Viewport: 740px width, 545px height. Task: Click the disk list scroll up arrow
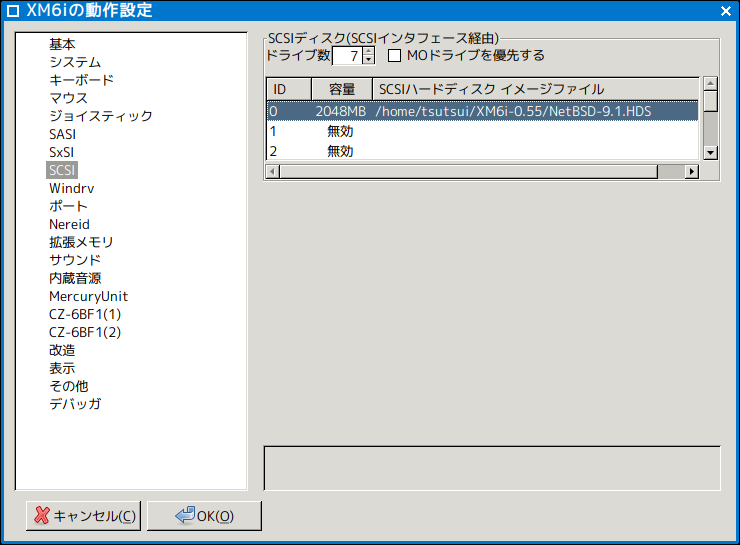(710, 84)
